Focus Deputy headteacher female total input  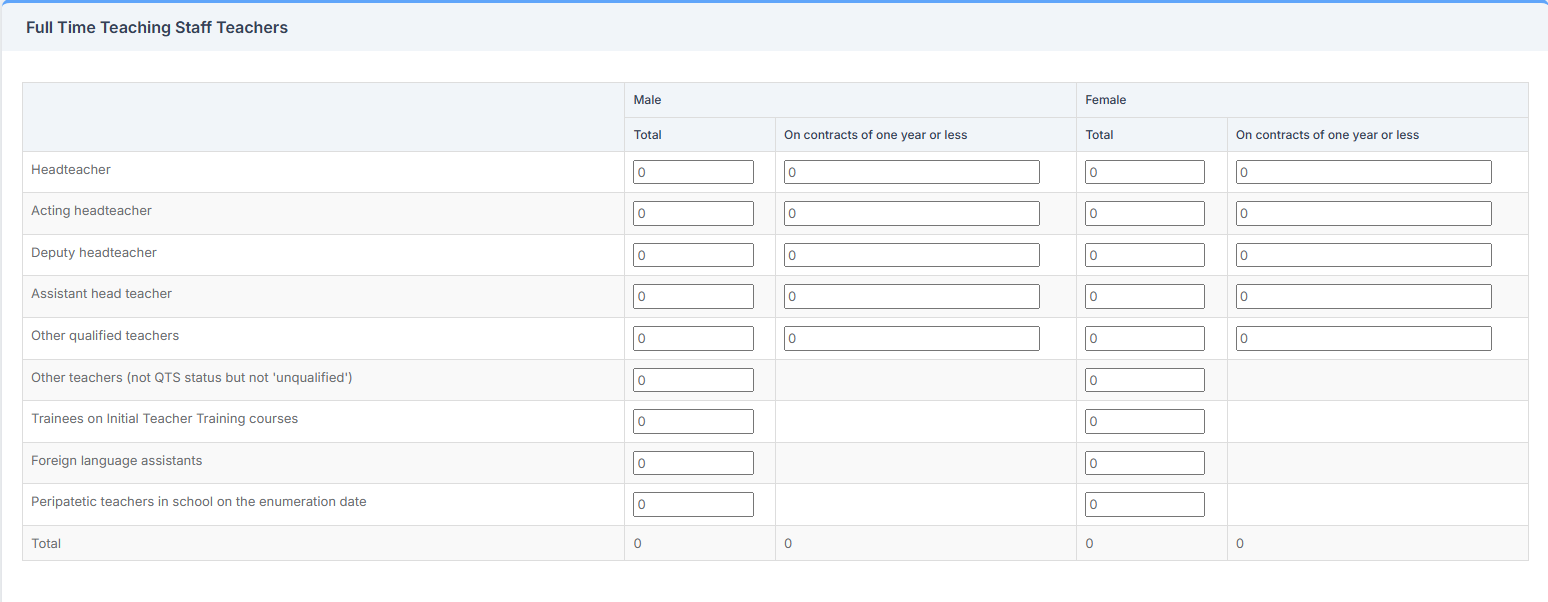[x=1144, y=255]
